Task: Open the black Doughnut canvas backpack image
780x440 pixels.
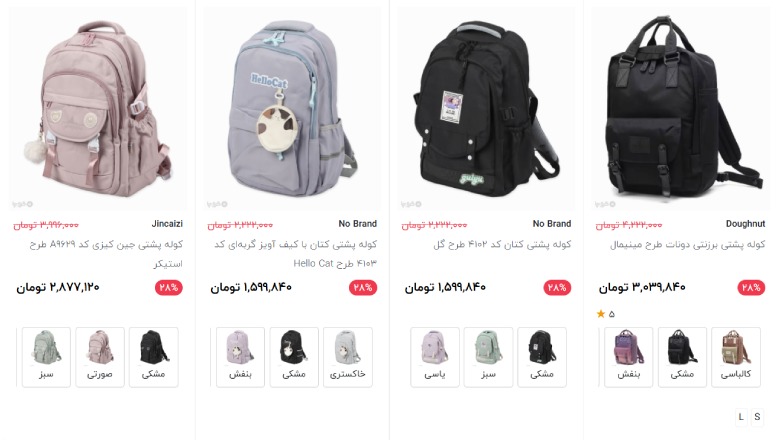Action: pyautogui.click(x=681, y=109)
